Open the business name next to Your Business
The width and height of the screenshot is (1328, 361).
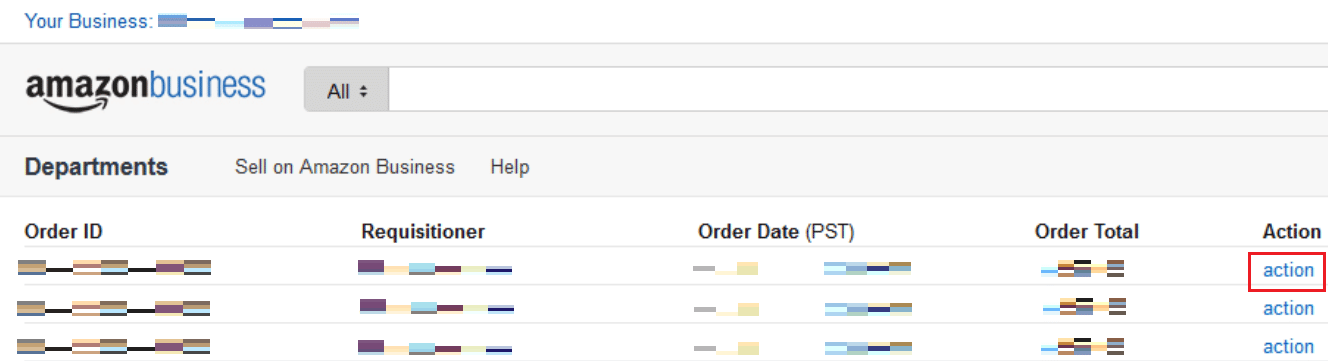259,21
